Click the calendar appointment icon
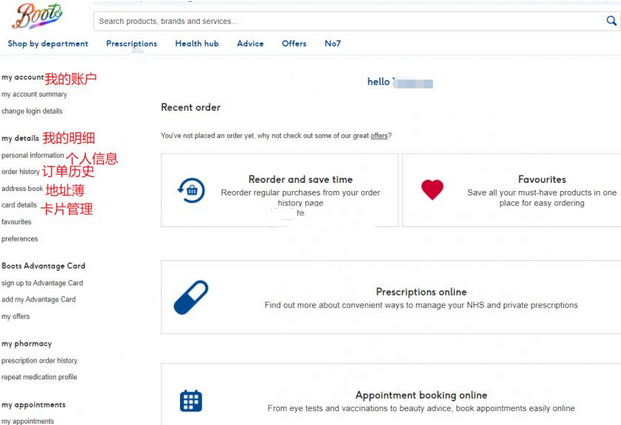Image resolution: width=621 pixels, height=425 pixels. 191,401
